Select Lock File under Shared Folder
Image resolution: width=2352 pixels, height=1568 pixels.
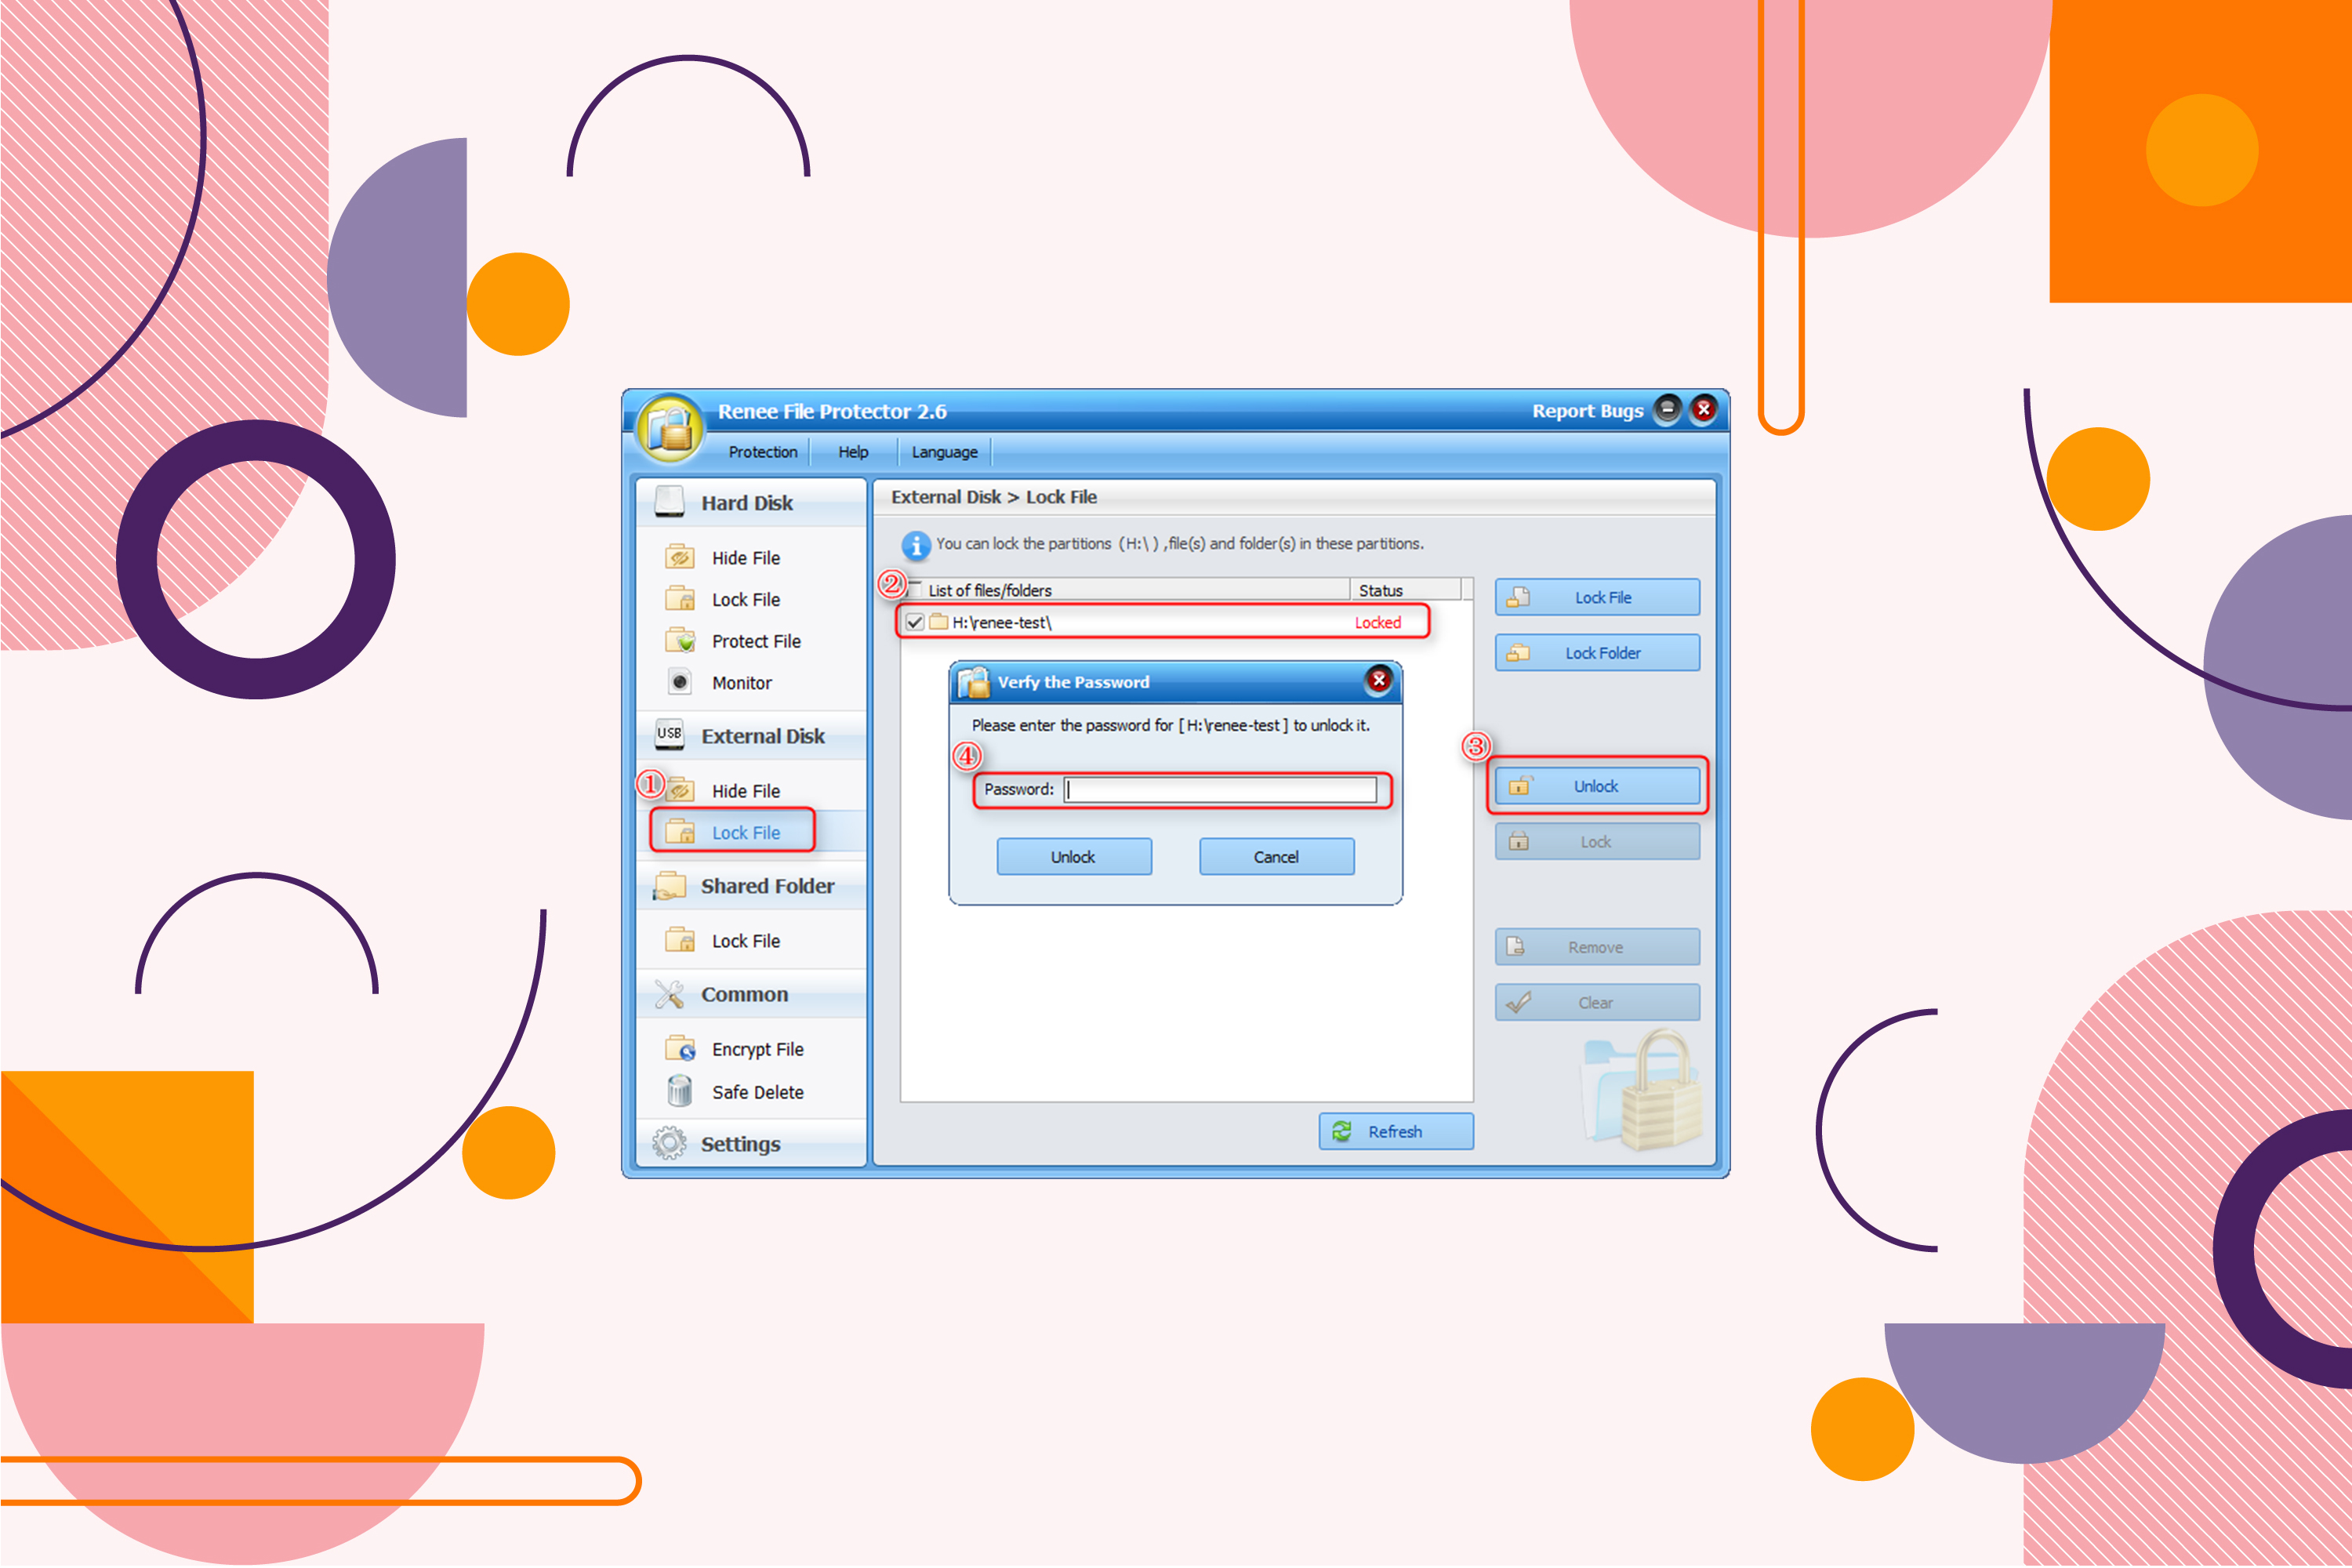click(745, 941)
